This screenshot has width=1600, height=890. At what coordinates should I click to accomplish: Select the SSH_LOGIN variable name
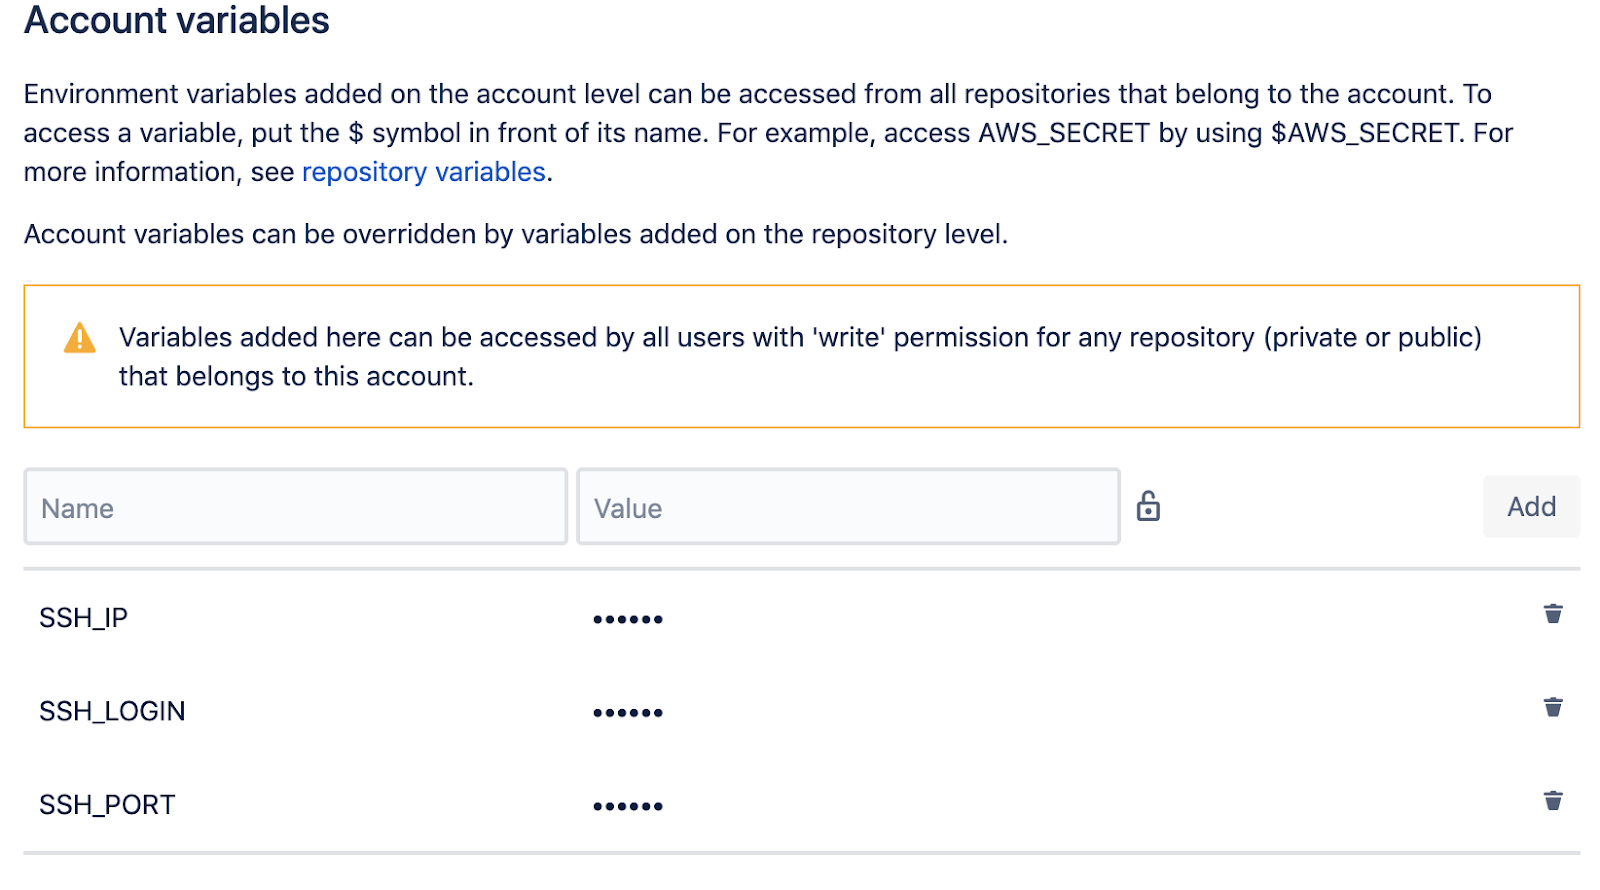click(x=112, y=710)
